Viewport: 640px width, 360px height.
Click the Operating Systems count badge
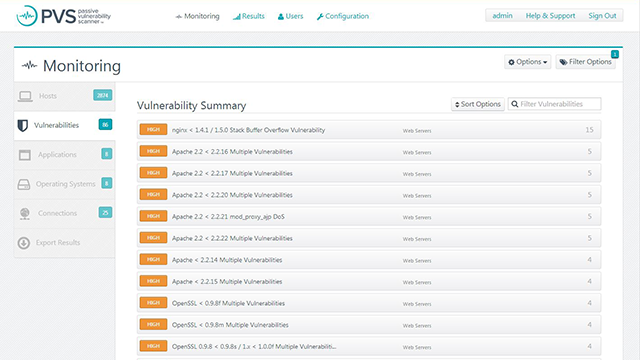107,183
